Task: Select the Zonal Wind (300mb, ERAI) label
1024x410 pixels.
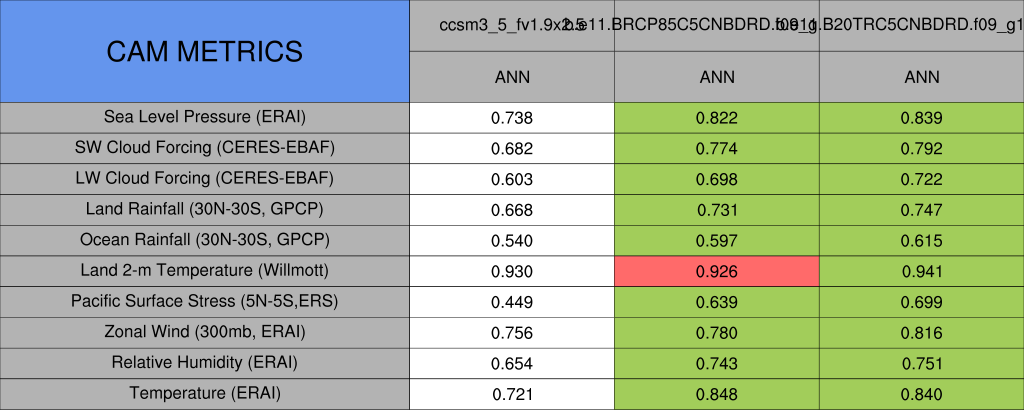Action: pyautogui.click(x=204, y=332)
